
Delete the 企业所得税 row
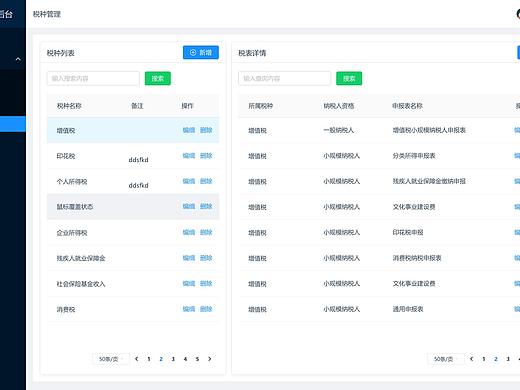coord(206,232)
